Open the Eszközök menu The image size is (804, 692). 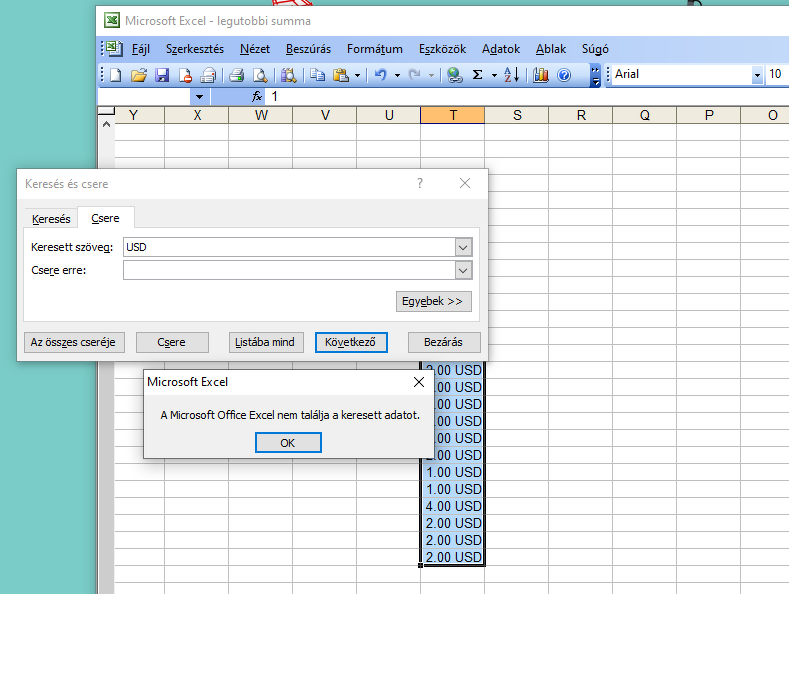coord(443,49)
